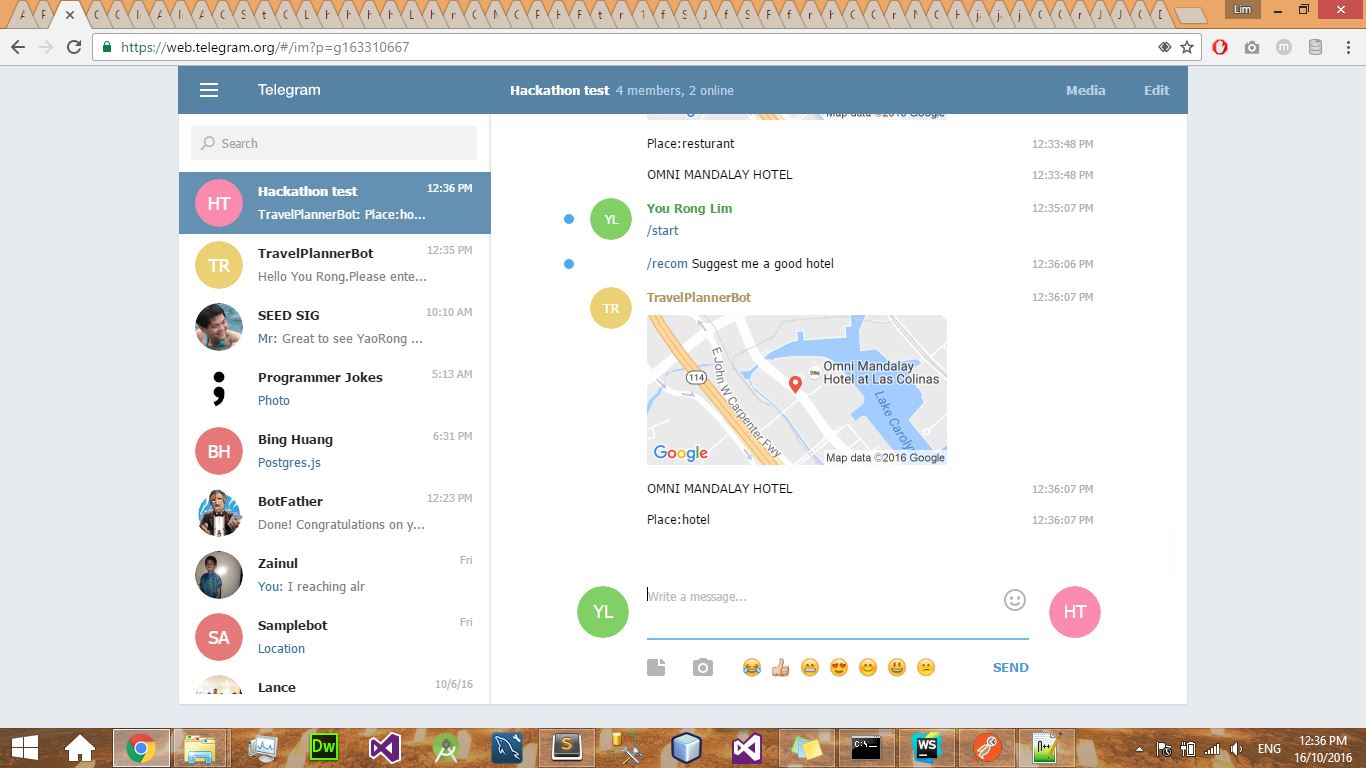Click OMNI MANDALAY HOTEL message sent 12:36:07
Image resolution: width=1366 pixels, height=768 pixels.
point(720,489)
